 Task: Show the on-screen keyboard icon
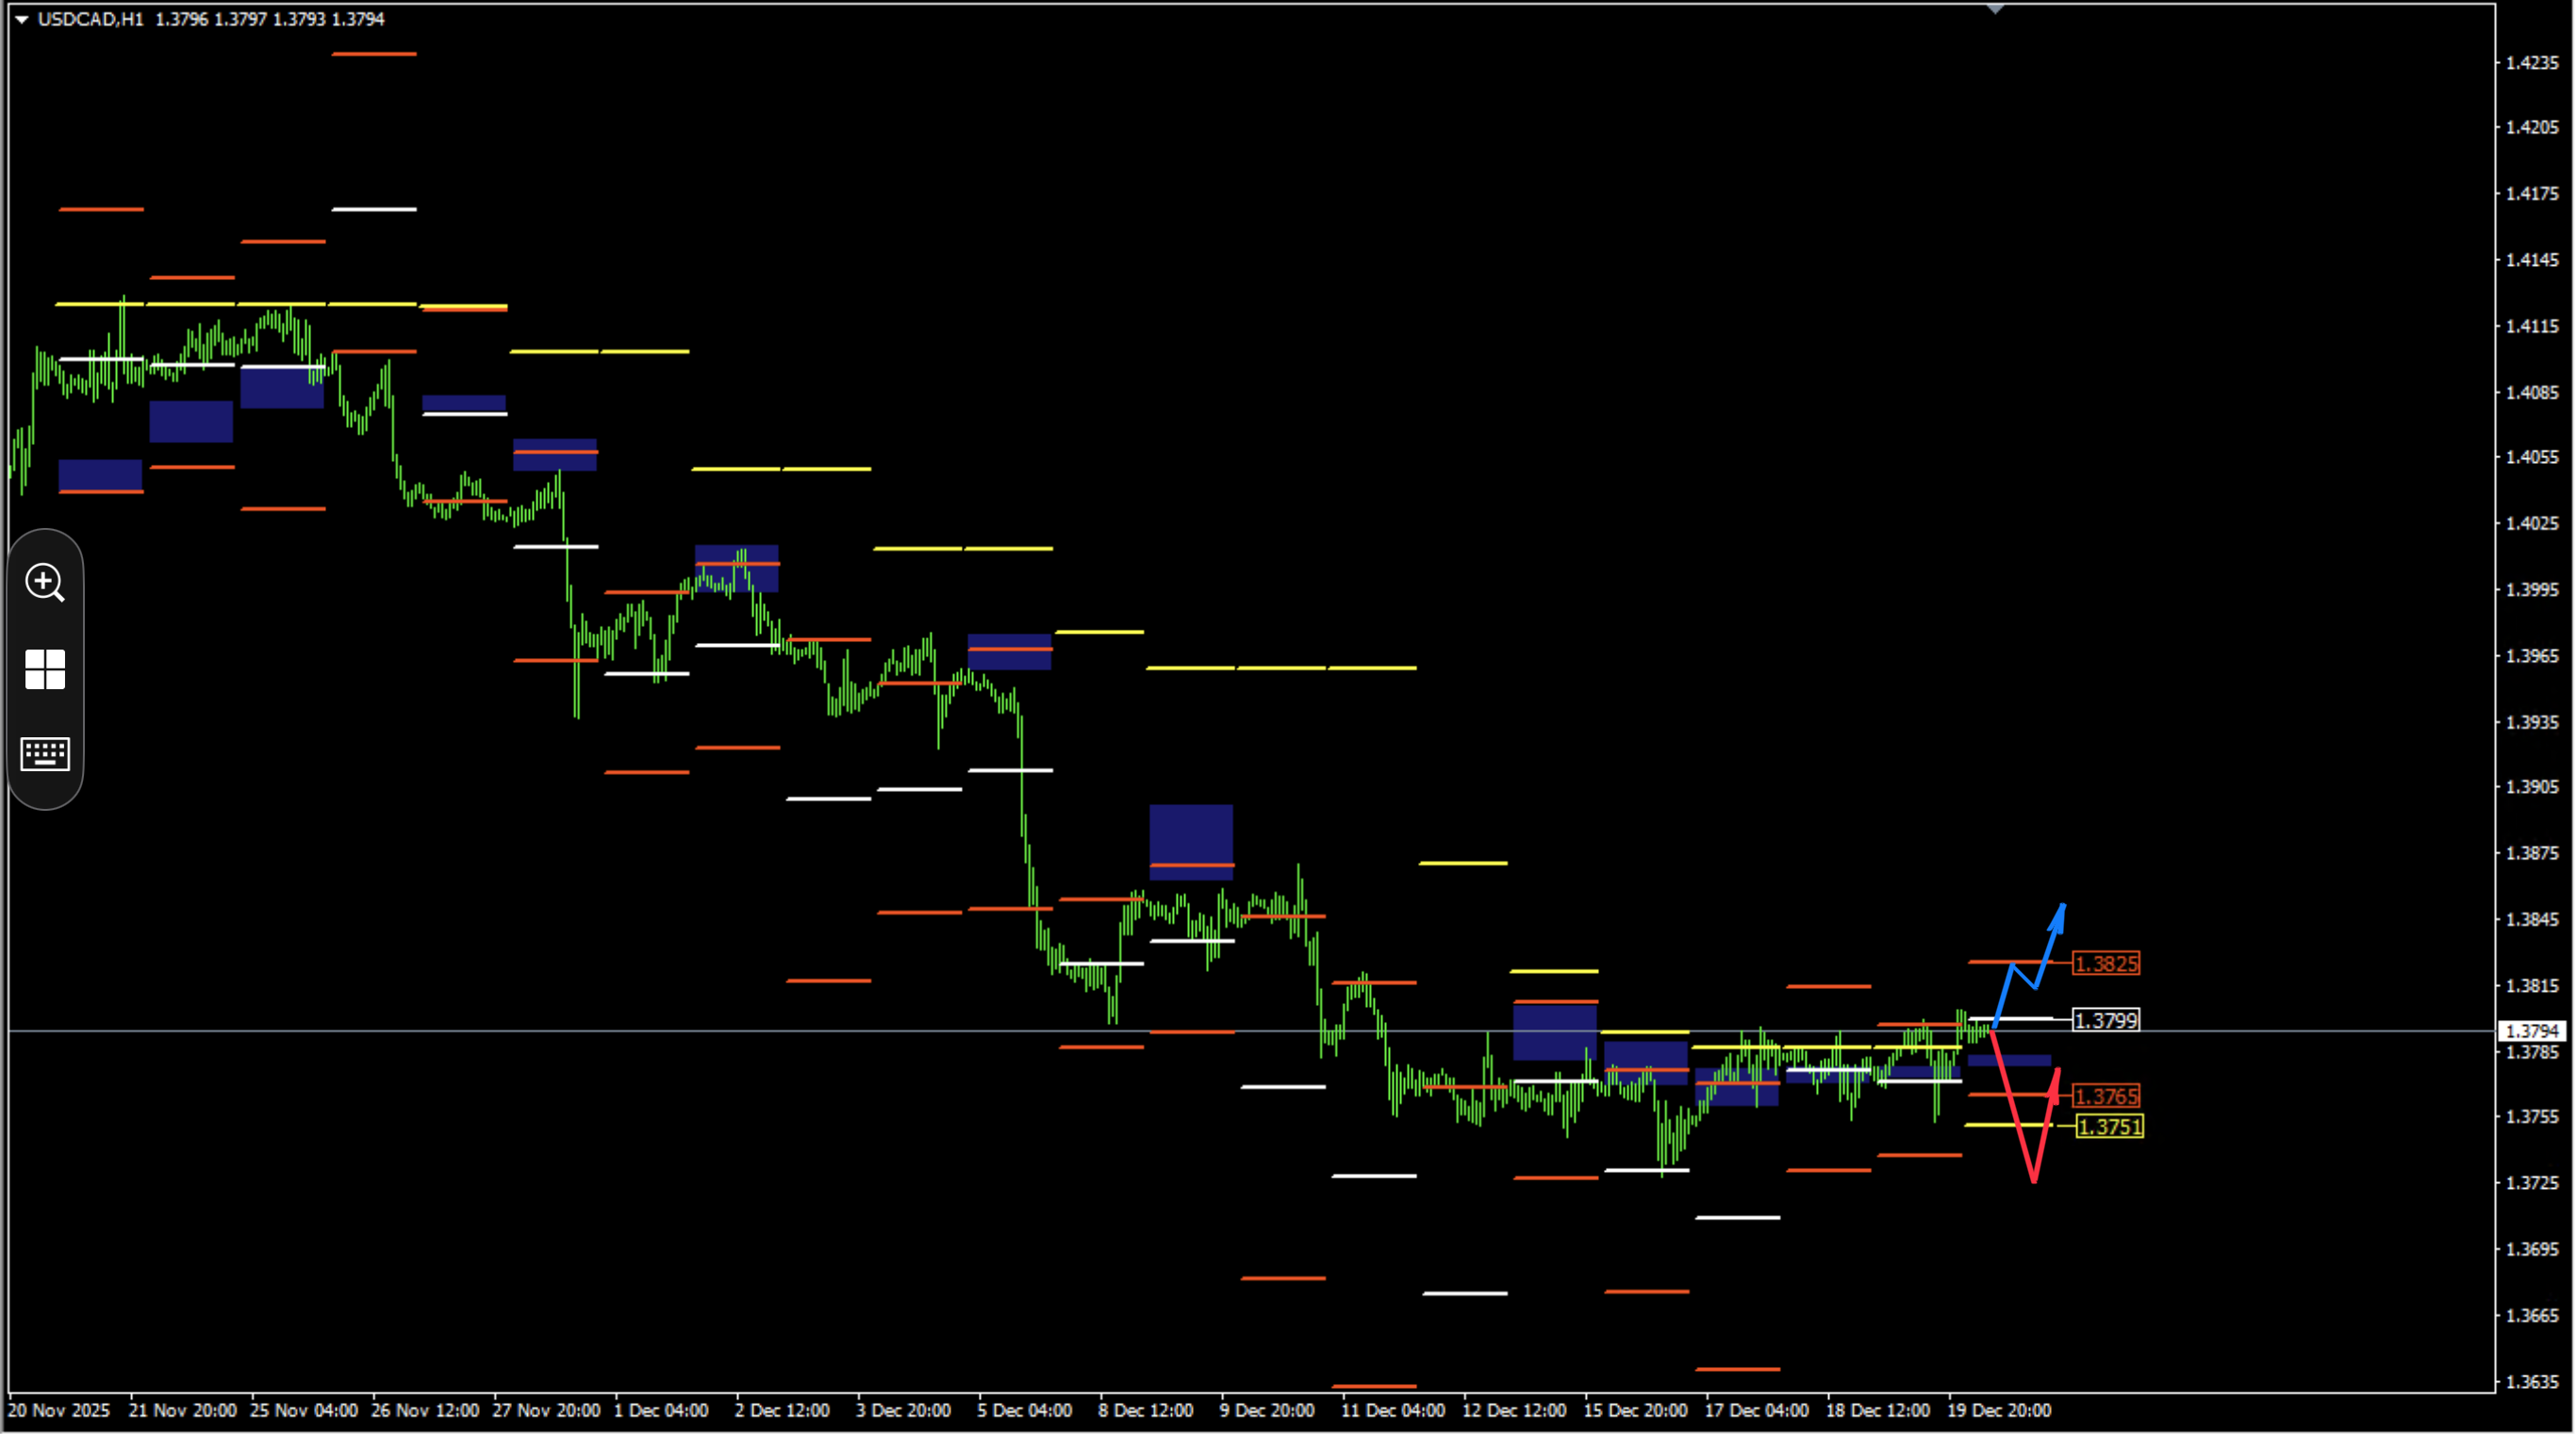tap(45, 754)
